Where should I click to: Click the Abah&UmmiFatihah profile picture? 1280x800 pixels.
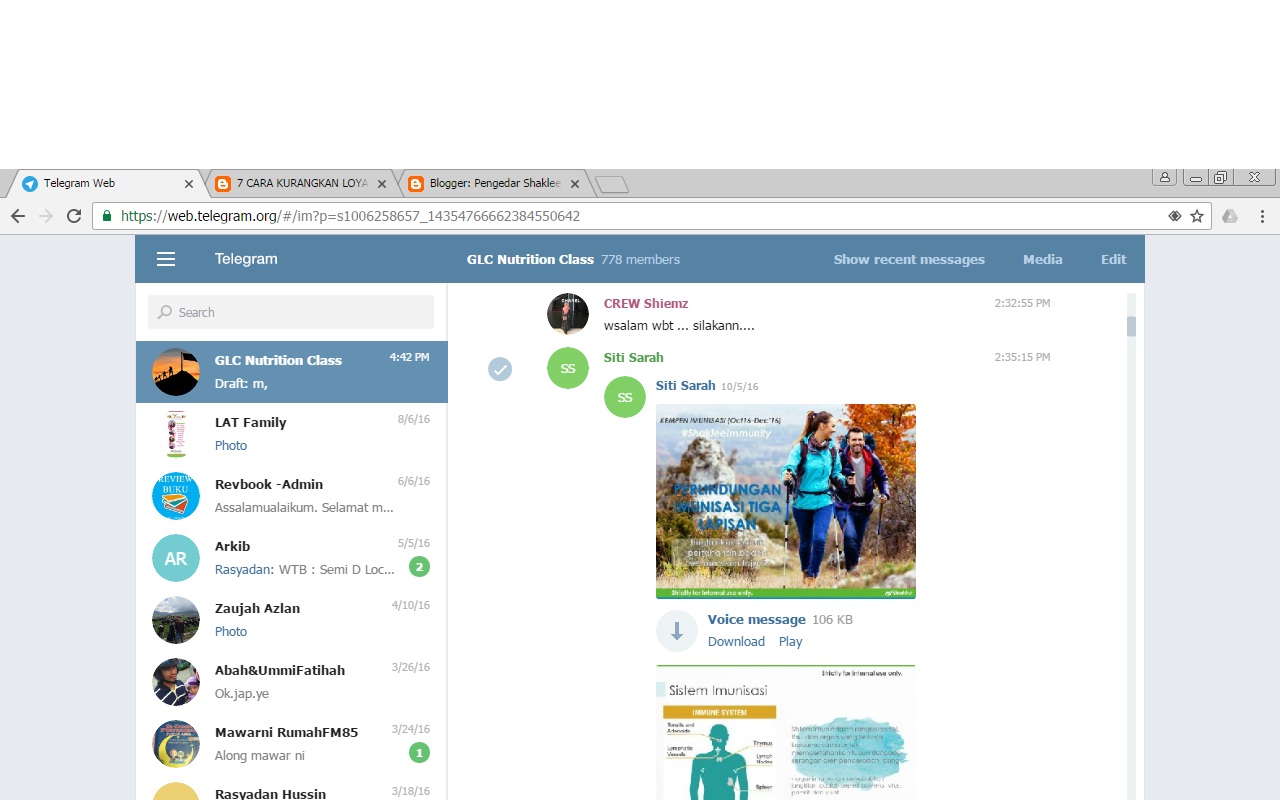[x=176, y=682]
